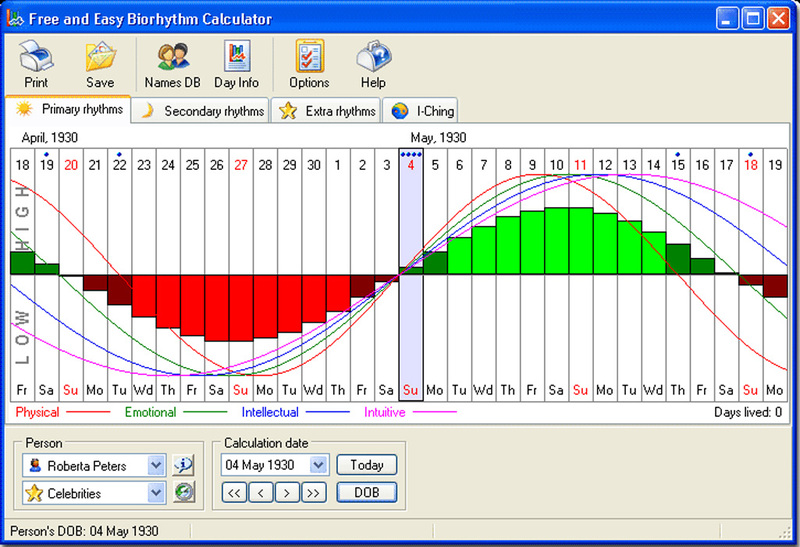Image resolution: width=800 pixels, height=547 pixels.
Task: Click the person info icon beside Roberta Peters
Action: pyautogui.click(x=184, y=465)
